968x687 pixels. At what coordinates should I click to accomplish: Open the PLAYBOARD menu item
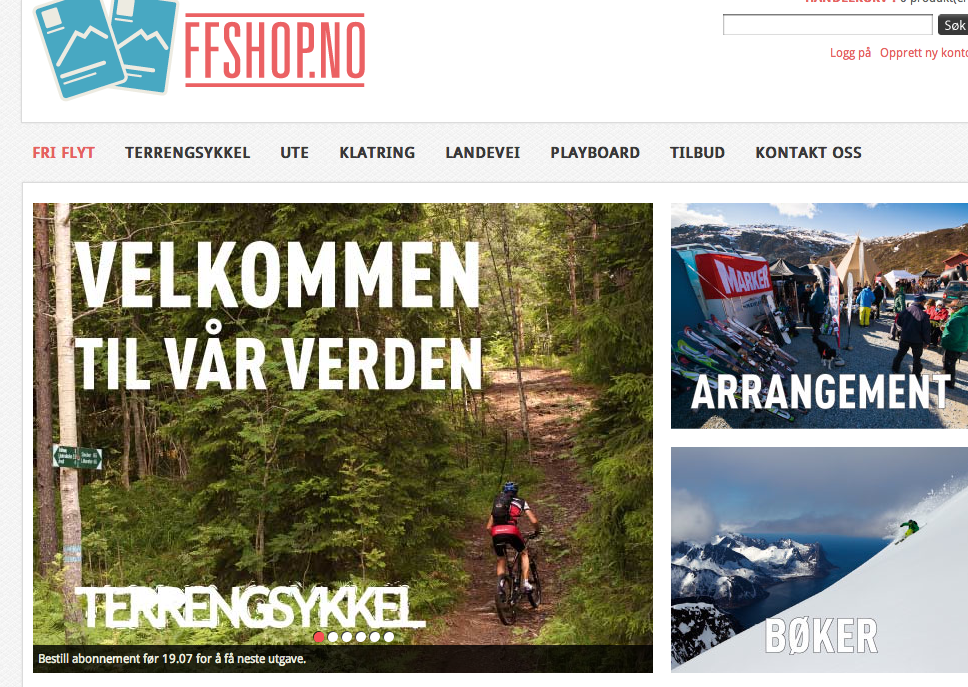pyautogui.click(x=595, y=152)
